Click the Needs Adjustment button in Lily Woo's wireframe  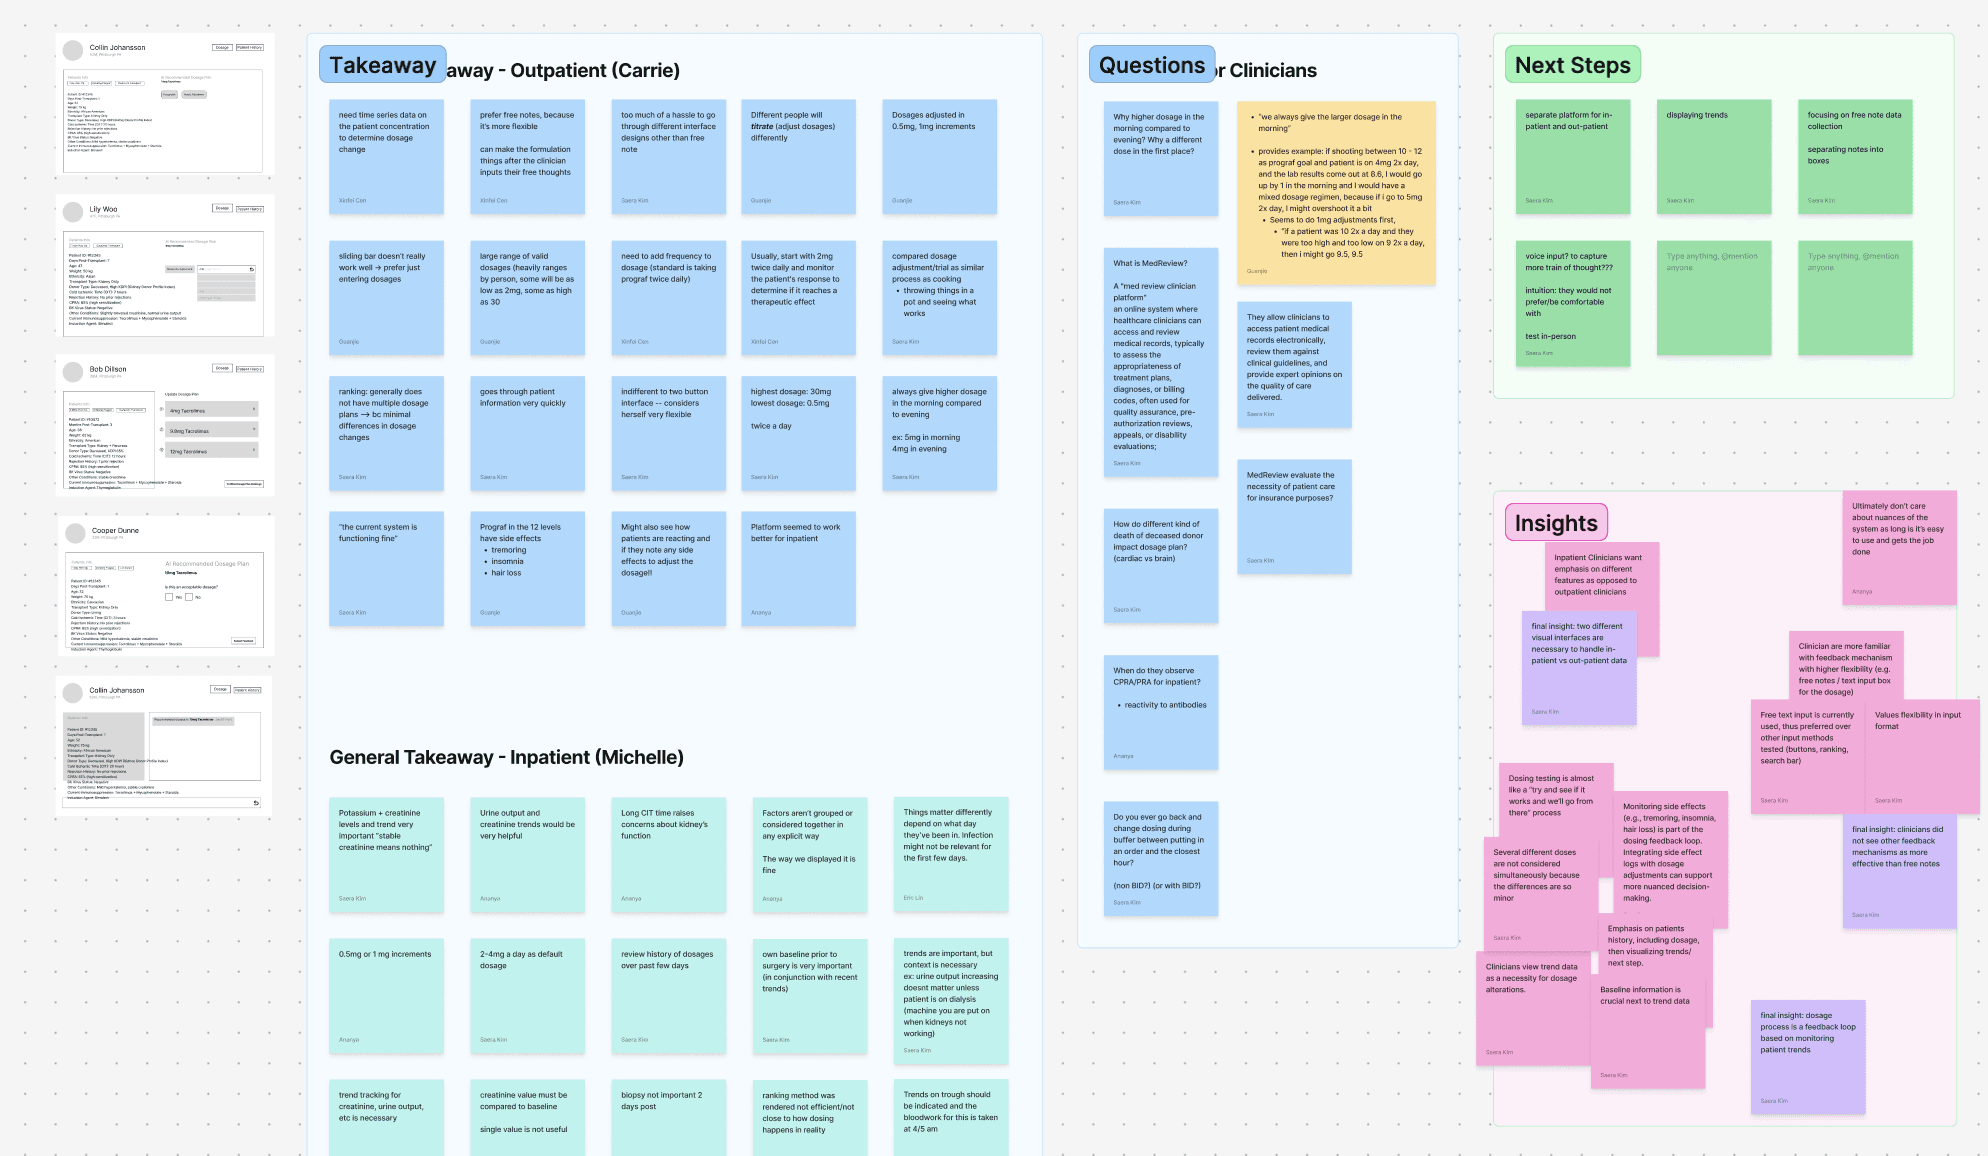point(180,269)
